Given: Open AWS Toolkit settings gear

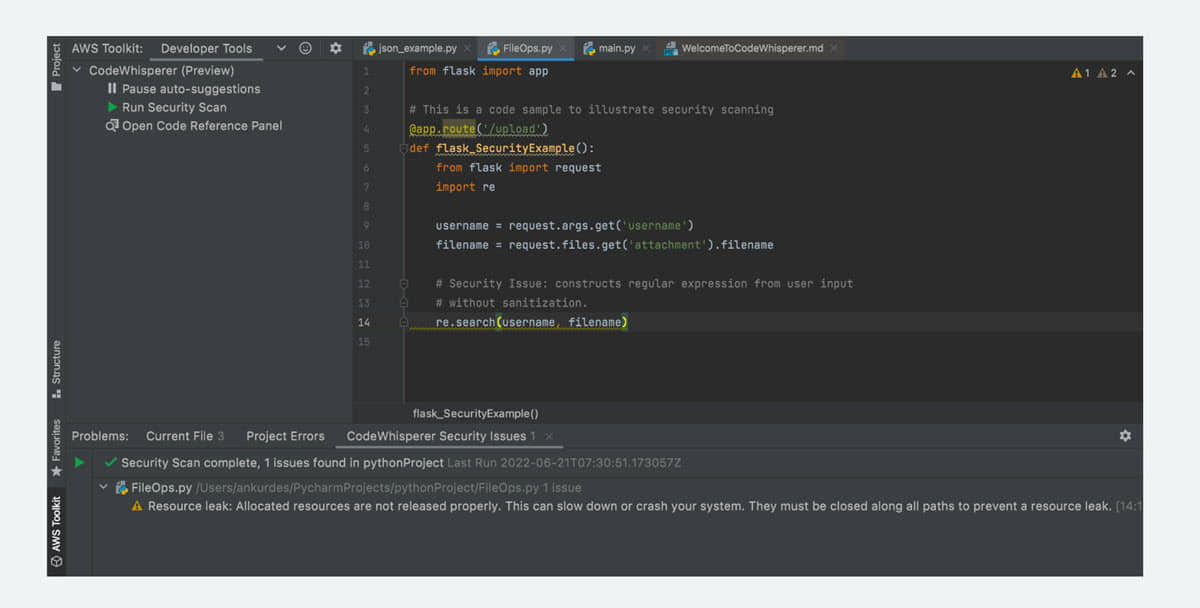Looking at the screenshot, I should 336,48.
